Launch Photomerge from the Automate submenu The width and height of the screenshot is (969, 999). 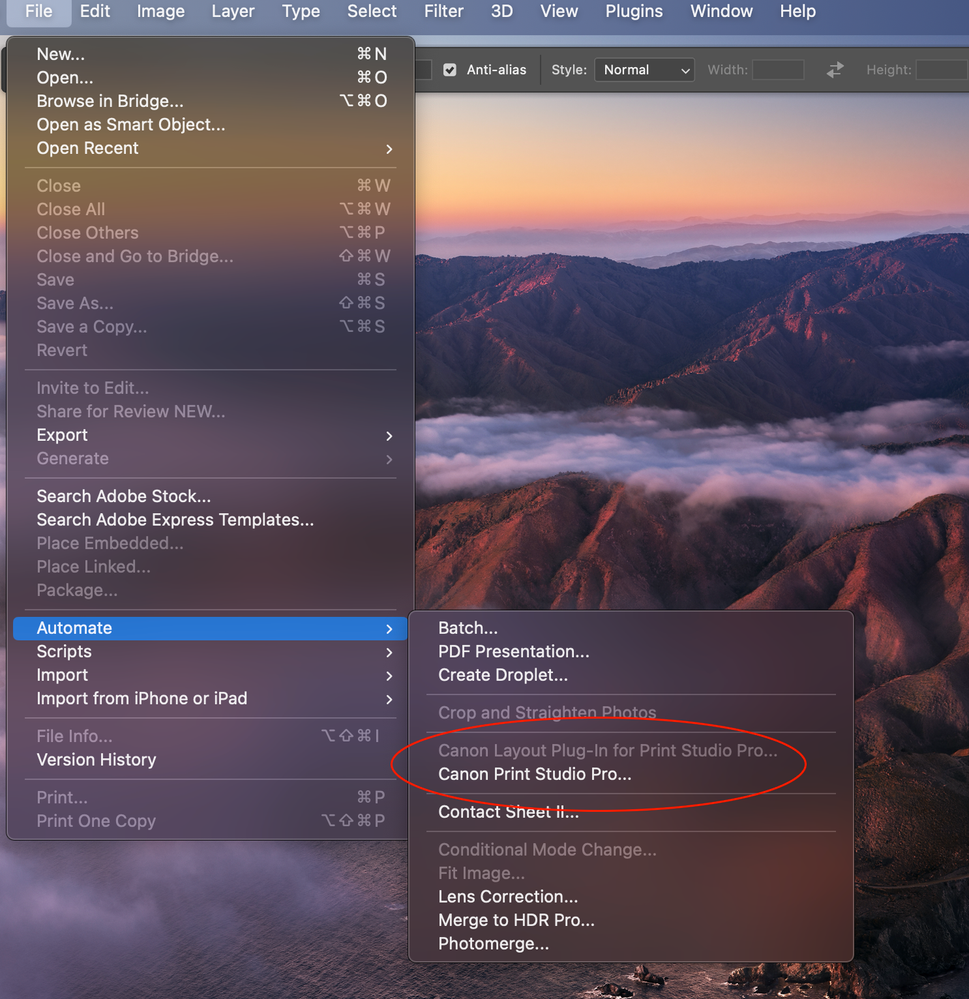click(x=493, y=944)
